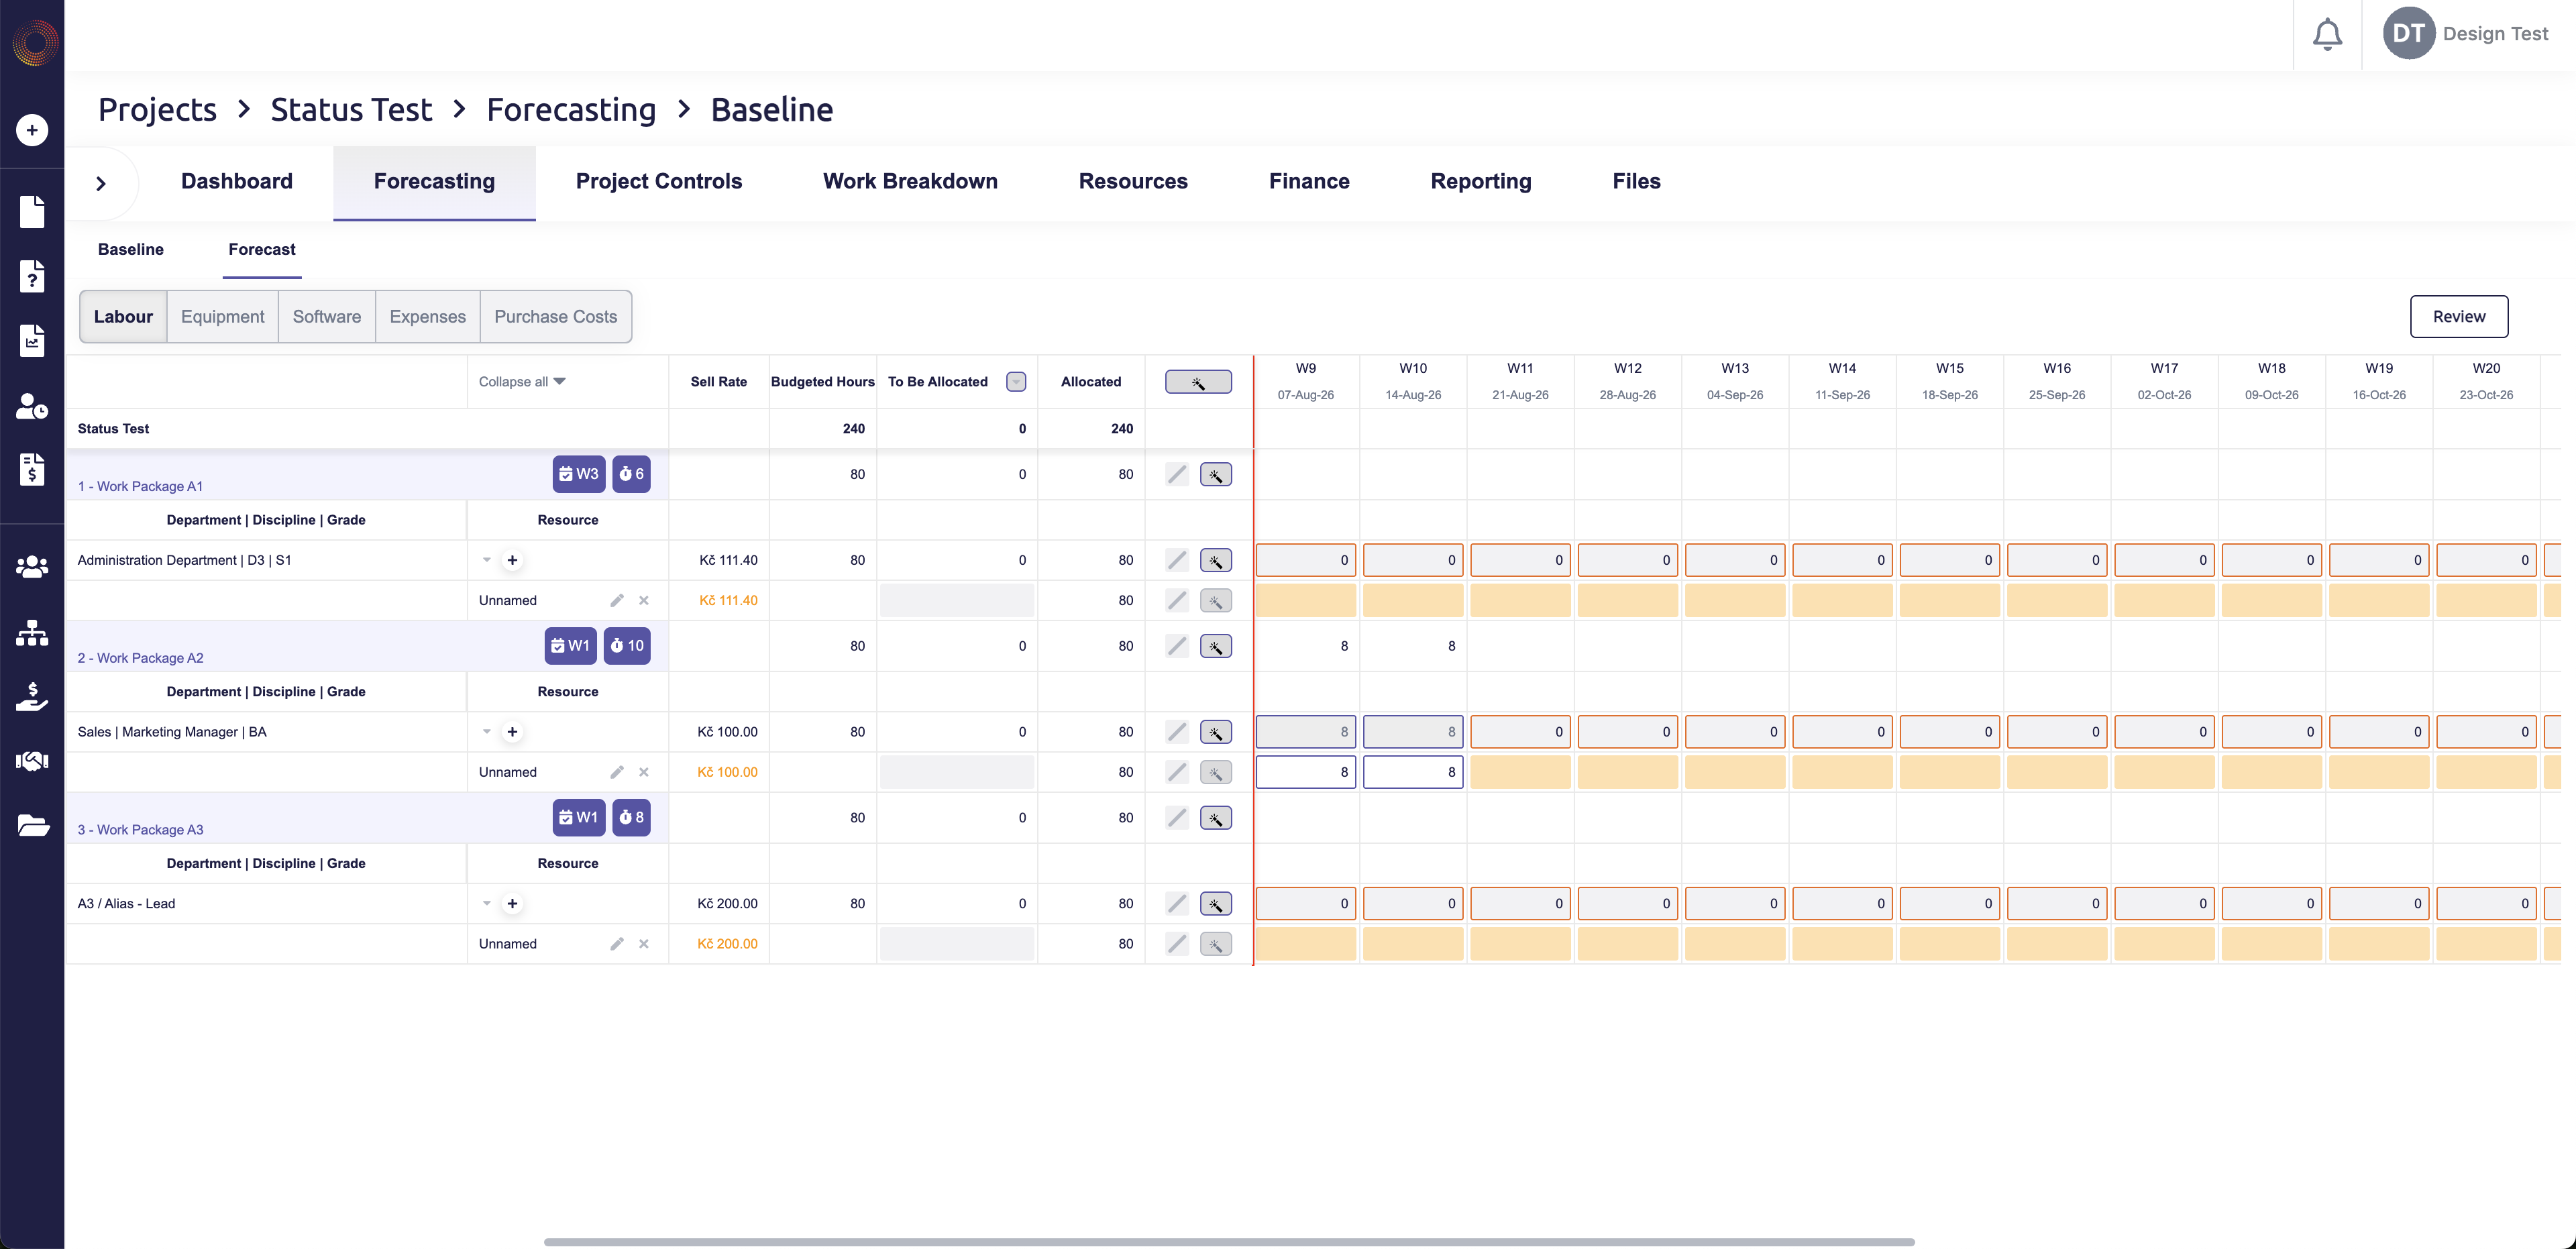
Task: Remove the Unnamed resource under Administration Department
Action: tap(644, 600)
